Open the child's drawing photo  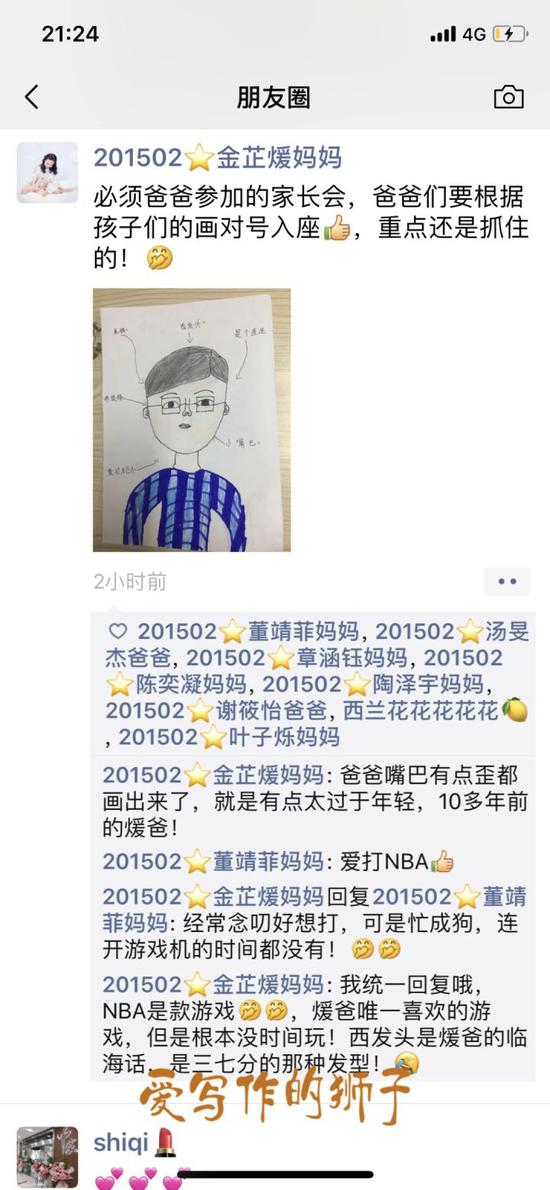[191, 420]
